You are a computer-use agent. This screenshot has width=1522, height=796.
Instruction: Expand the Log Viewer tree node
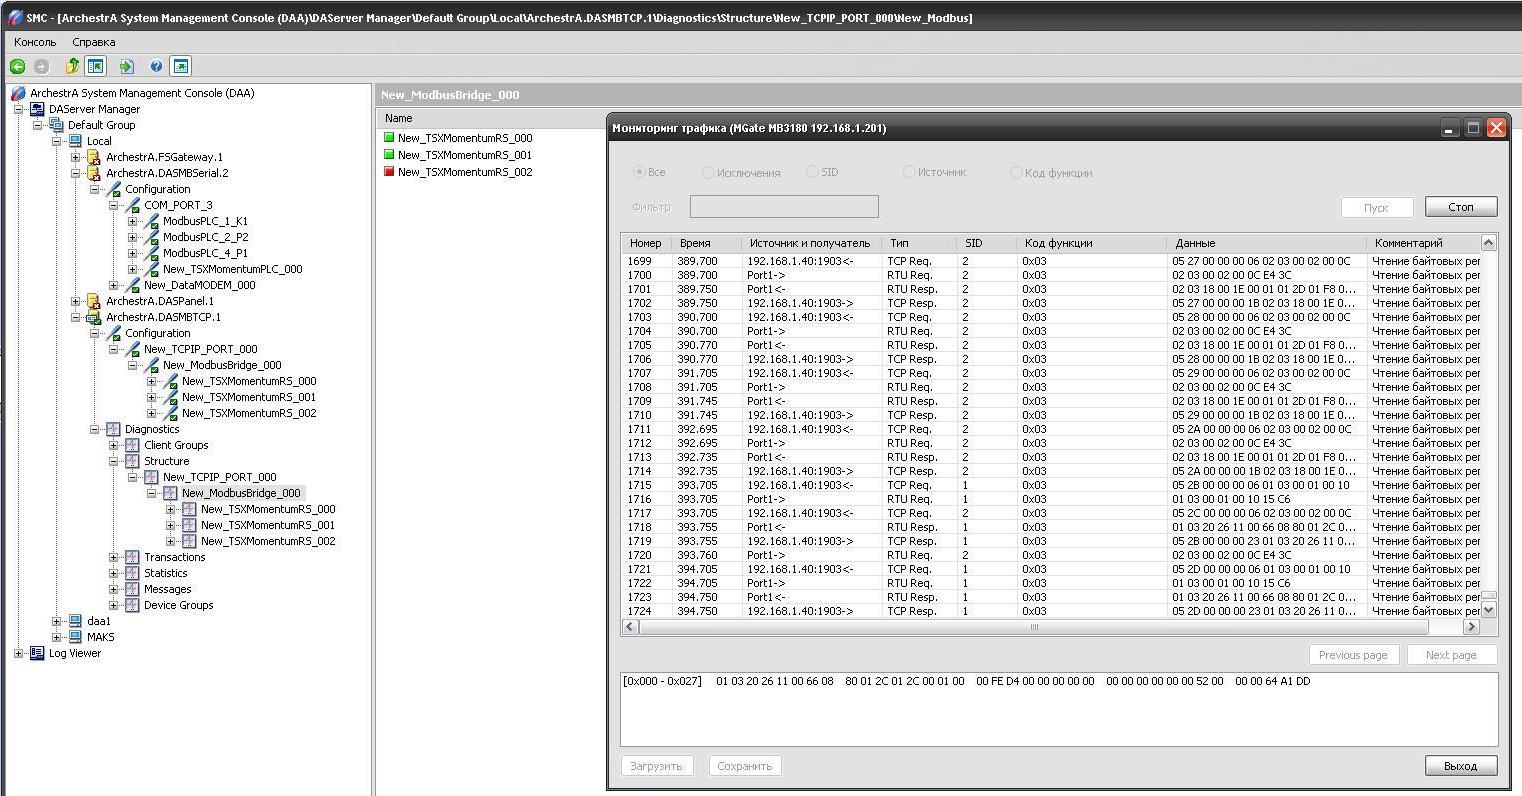[18, 653]
